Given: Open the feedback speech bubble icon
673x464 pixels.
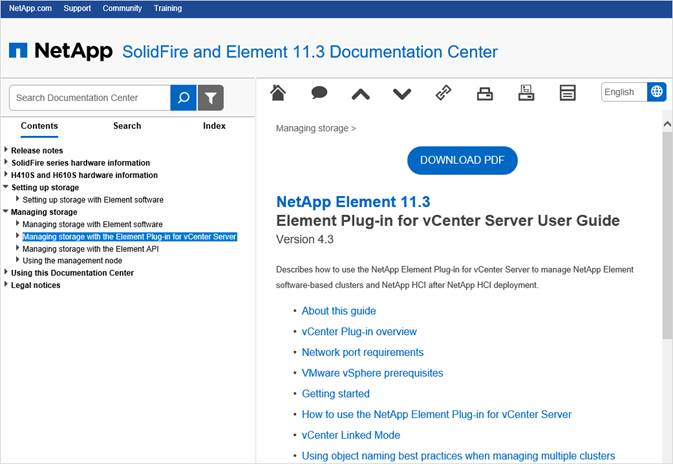Looking at the screenshot, I should point(319,92).
